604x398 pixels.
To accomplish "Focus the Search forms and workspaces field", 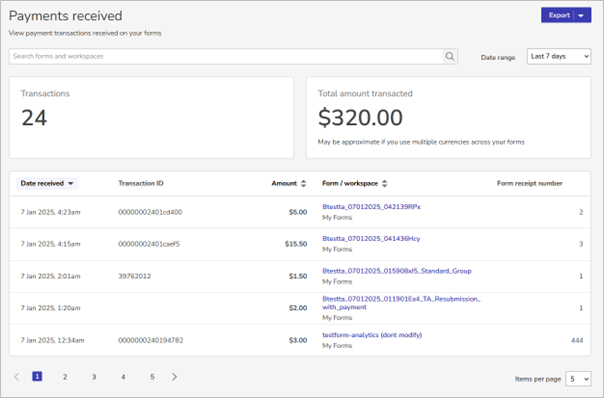I will [226, 56].
